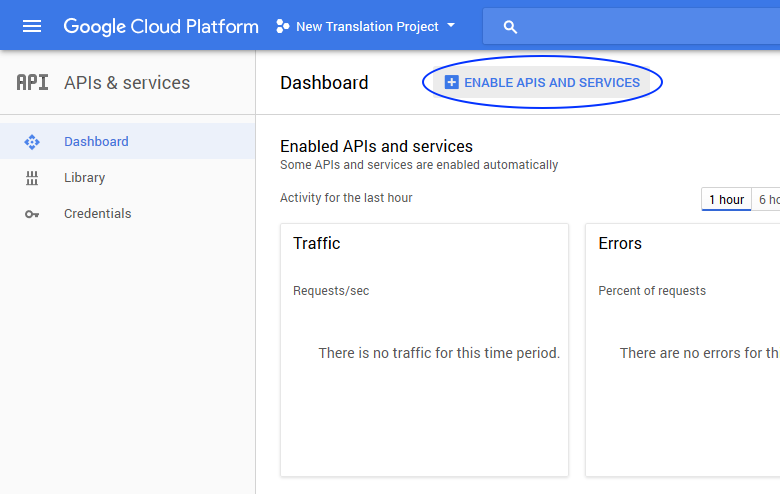Click 'Activity for the last hour' text
The width and height of the screenshot is (780, 494).
tap(346, 198)
